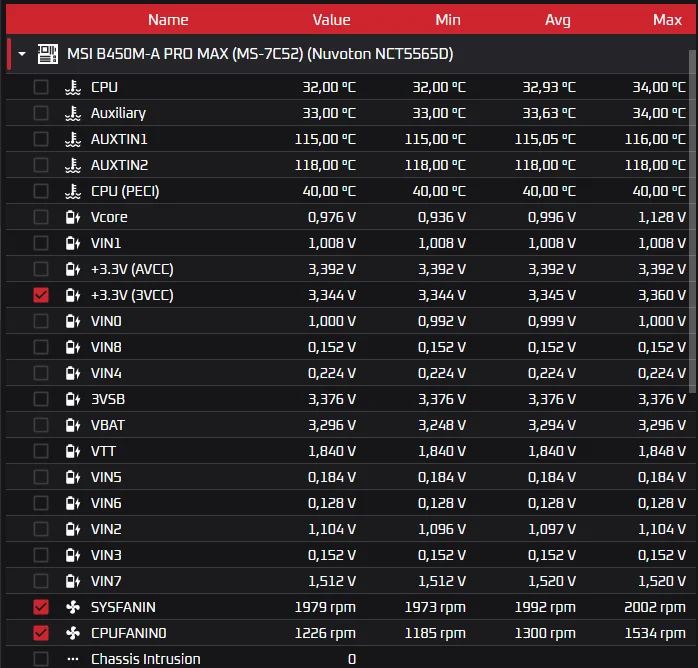This screenshot has height=668, width=698.
Task: Click the voltage icon beside VIN8
Action: coord(73,347)
